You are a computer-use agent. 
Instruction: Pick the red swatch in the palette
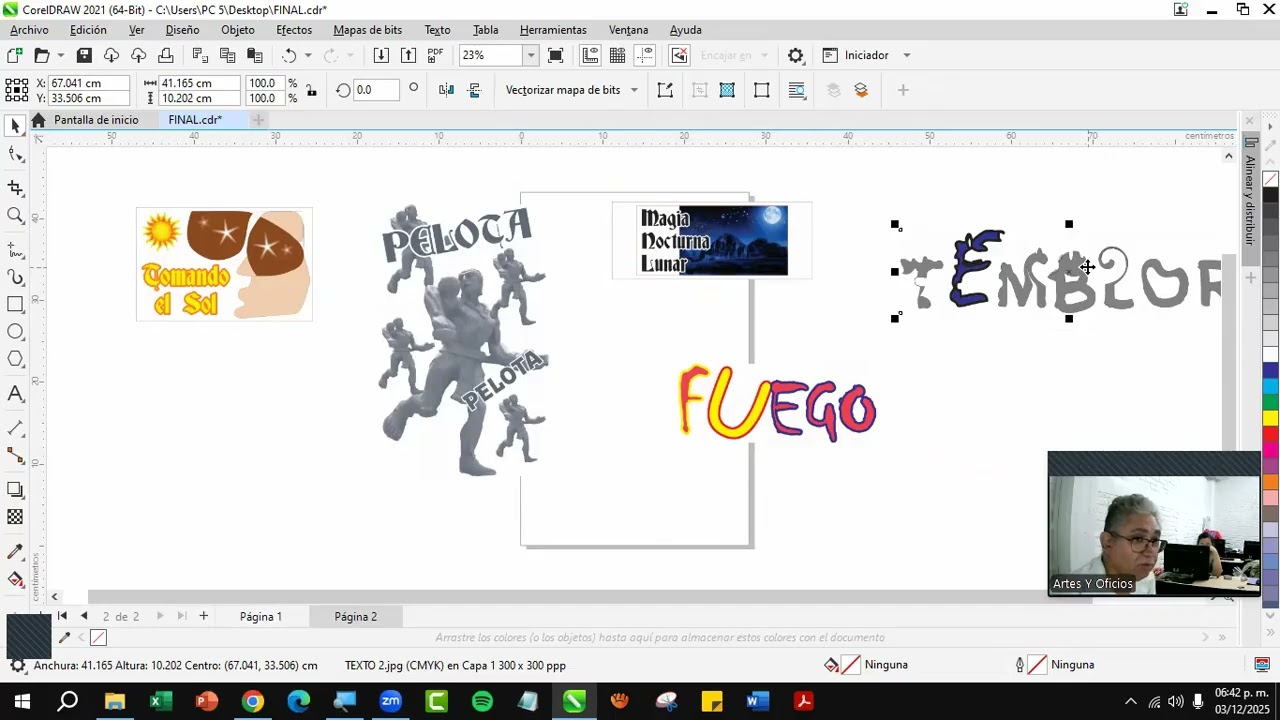1270,434
